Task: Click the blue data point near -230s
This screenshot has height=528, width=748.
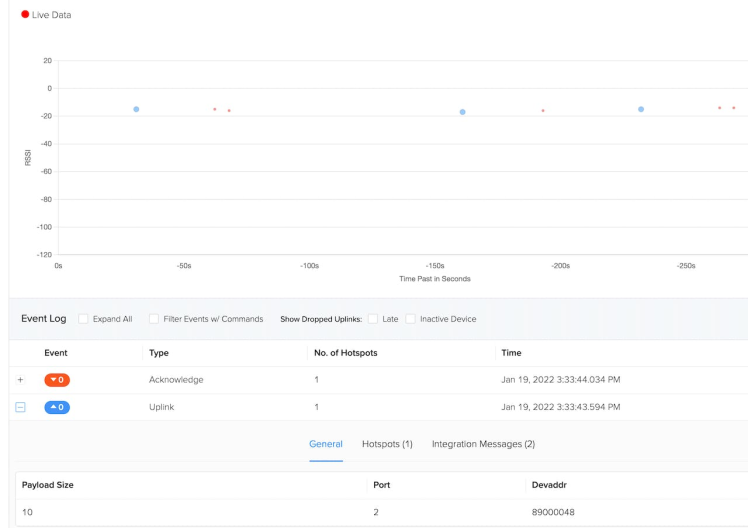Action: click(641, 109)
